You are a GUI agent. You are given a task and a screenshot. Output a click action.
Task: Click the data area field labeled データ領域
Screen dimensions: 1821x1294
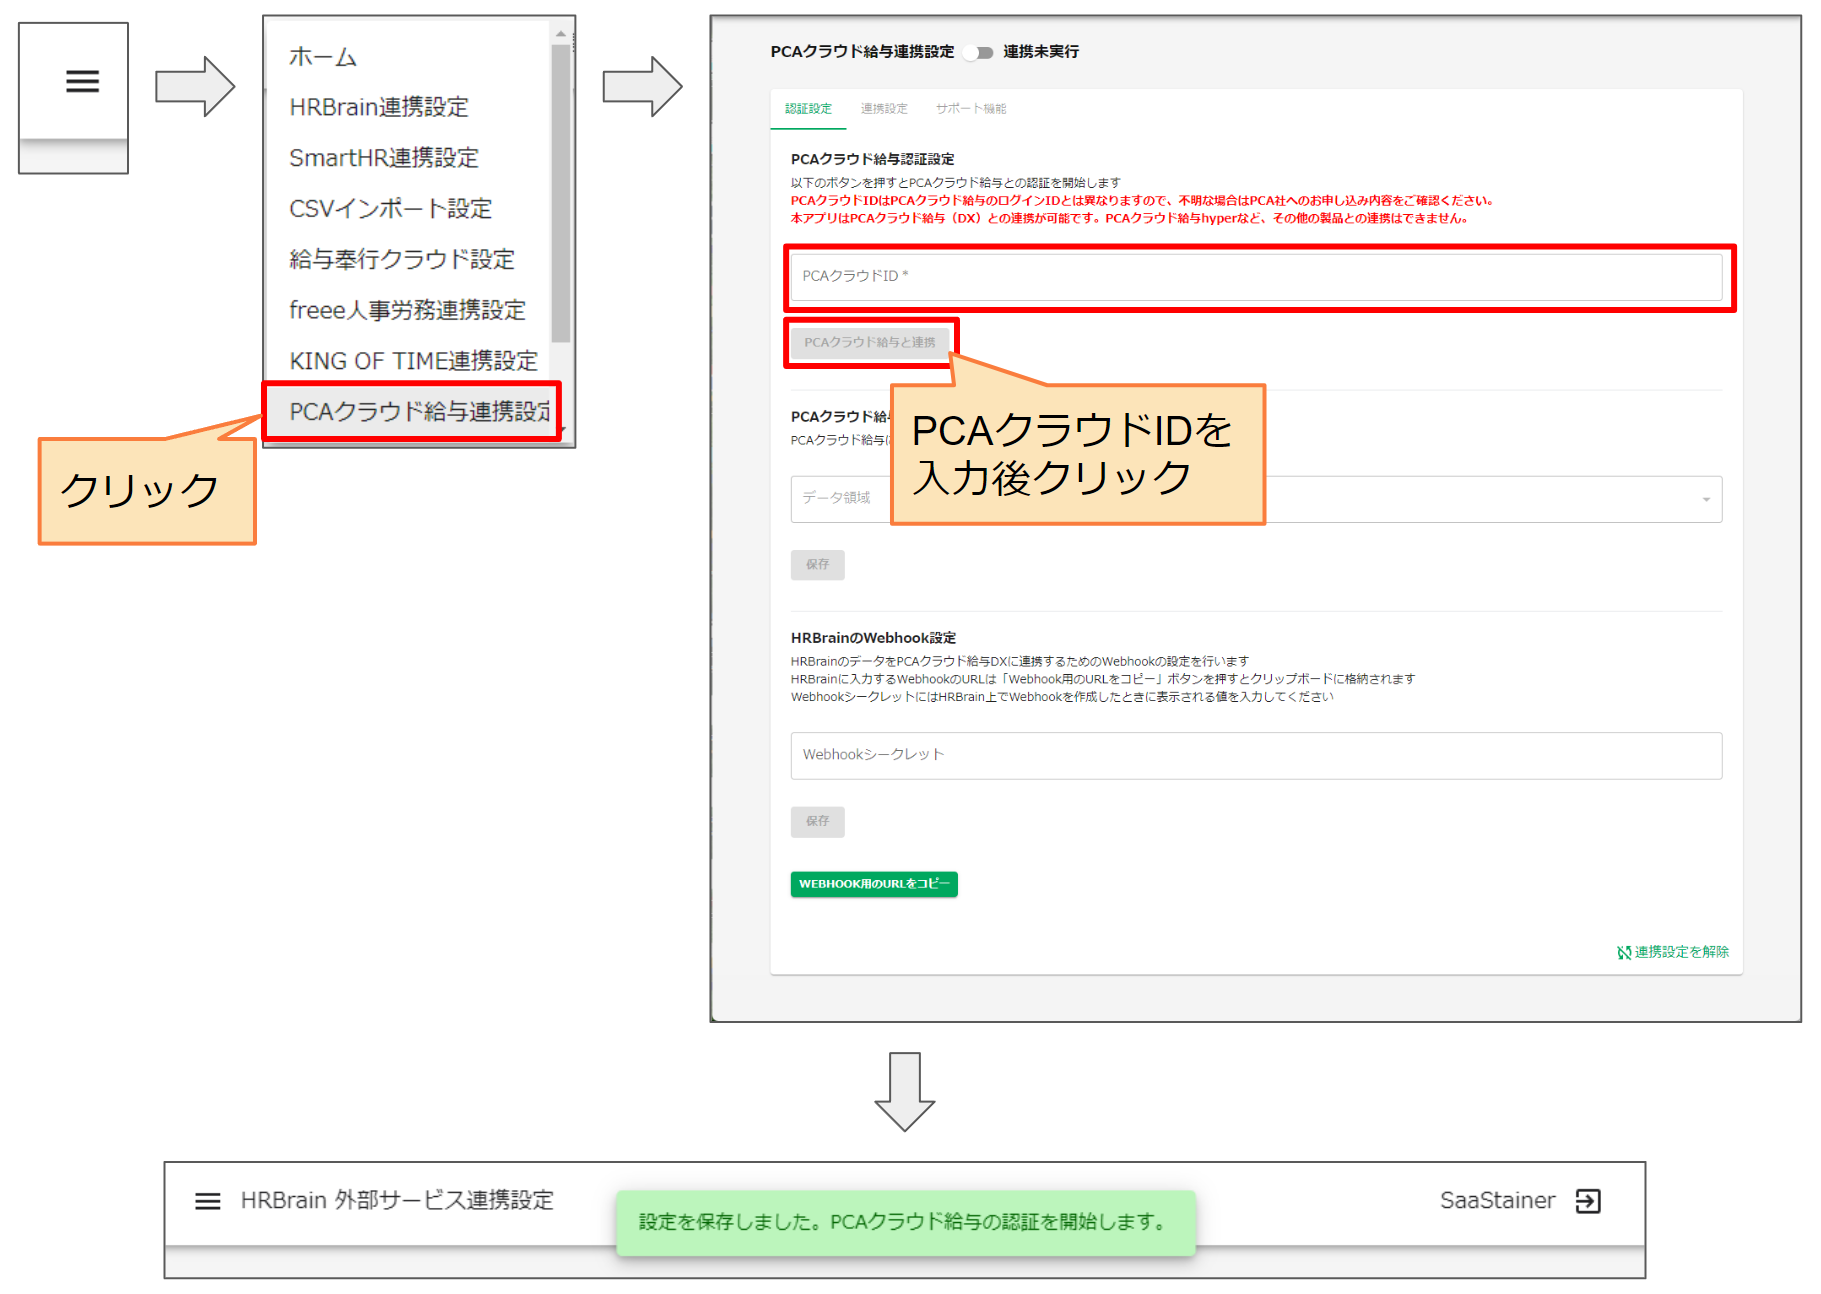pyautogui.click(x=1256, y=500)
